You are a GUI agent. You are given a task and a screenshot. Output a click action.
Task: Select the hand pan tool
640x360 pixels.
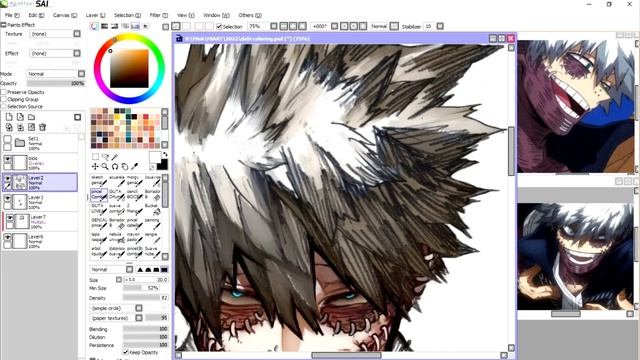125,167
